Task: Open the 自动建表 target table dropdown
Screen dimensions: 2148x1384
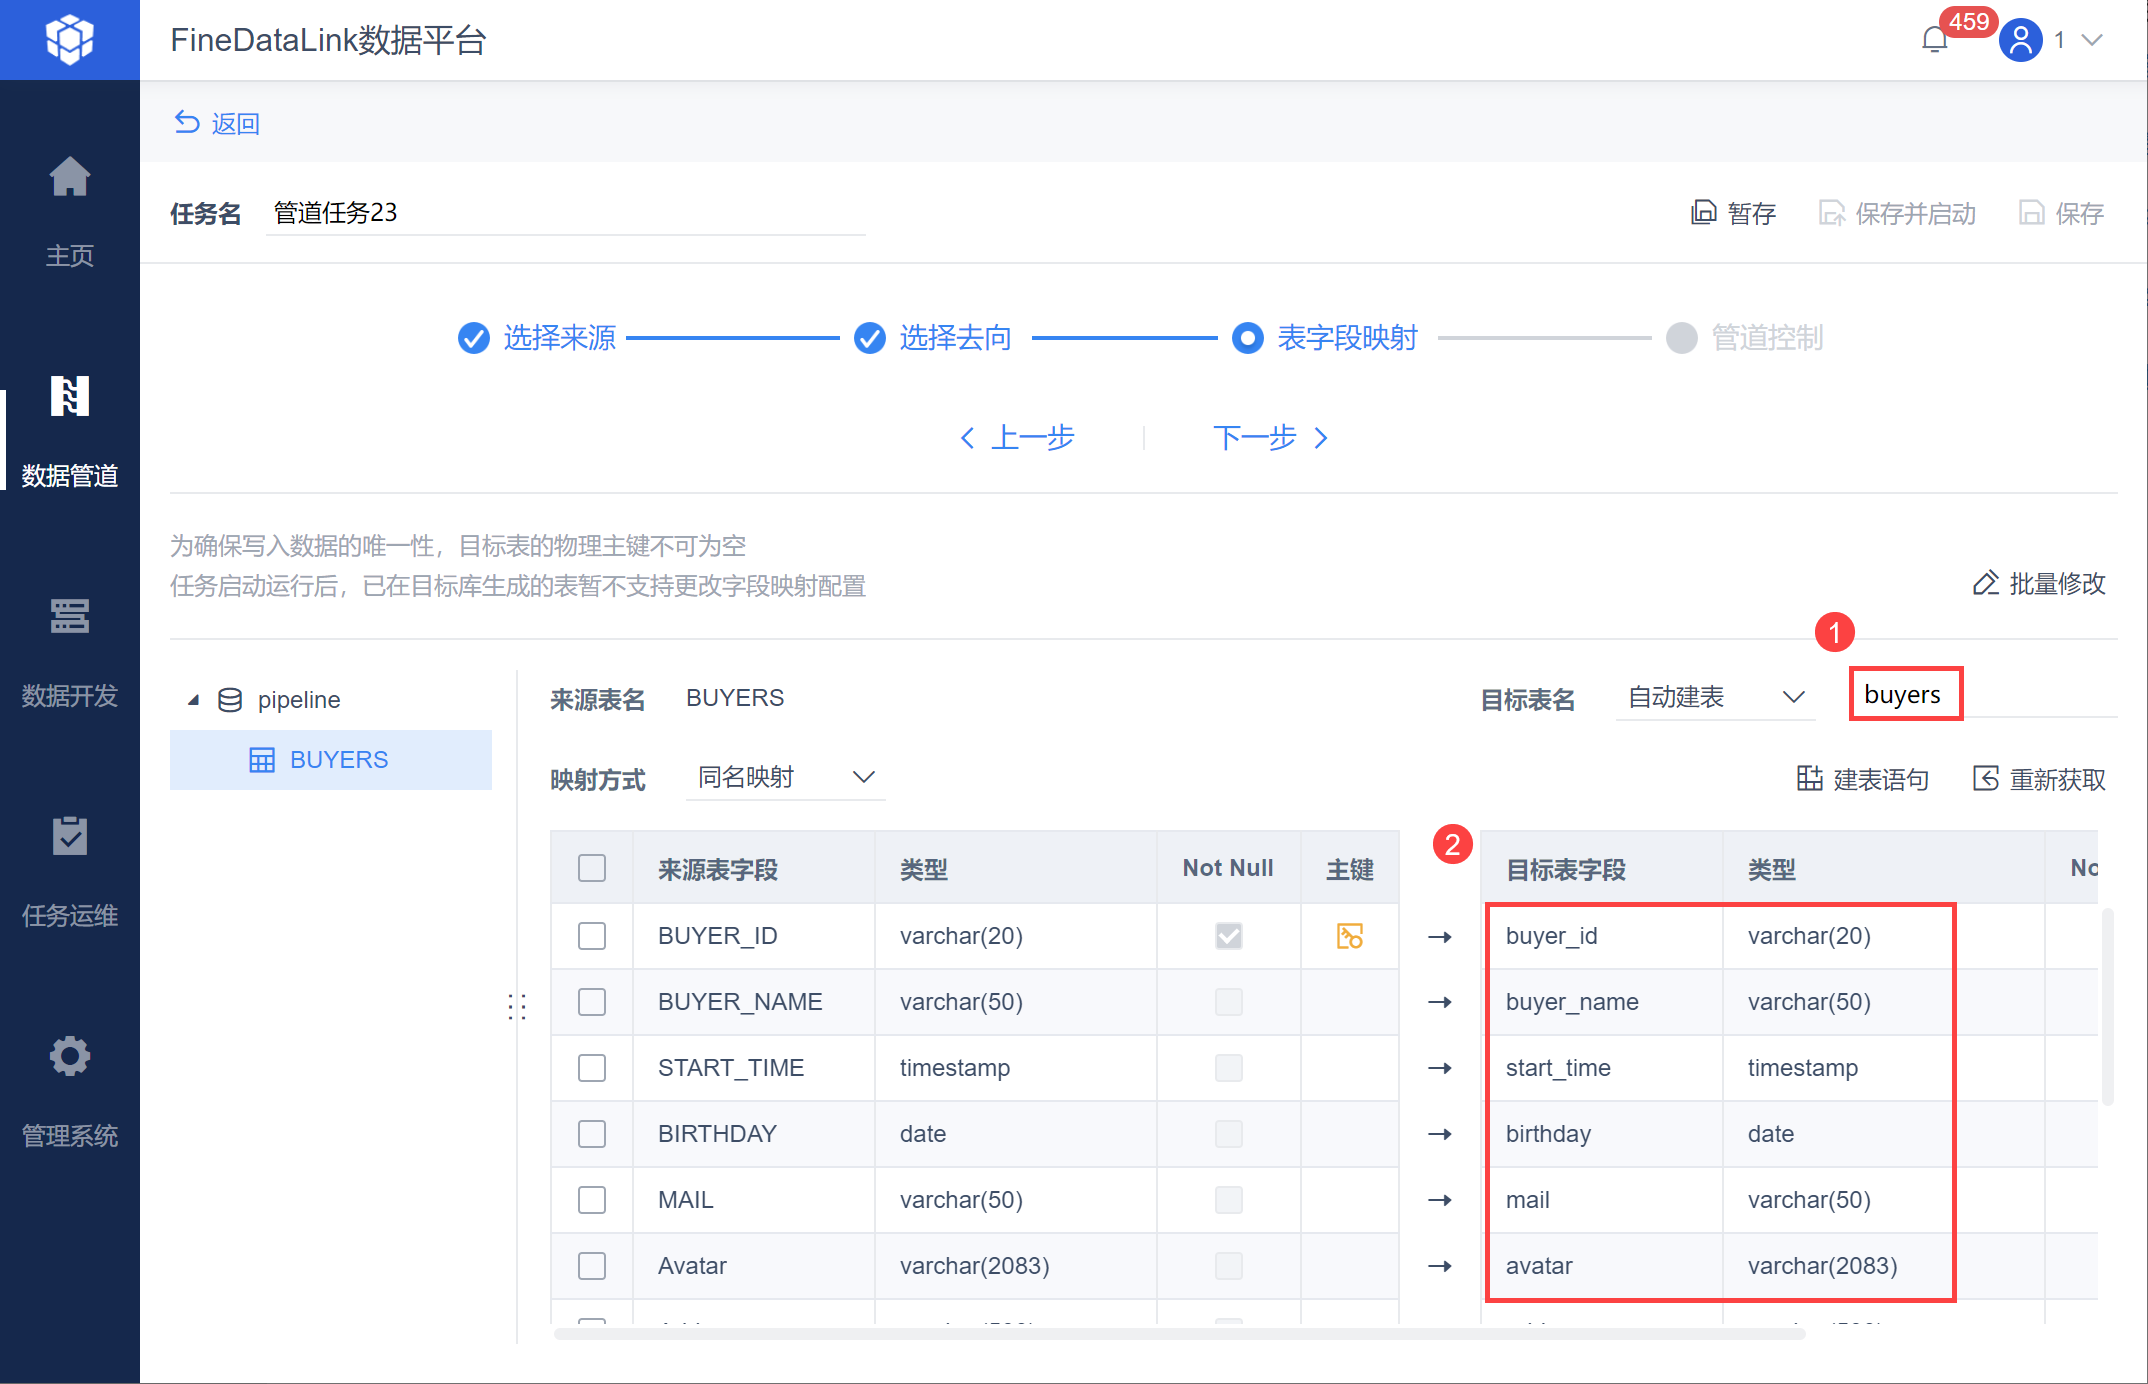Action: tap(1715, 697)
